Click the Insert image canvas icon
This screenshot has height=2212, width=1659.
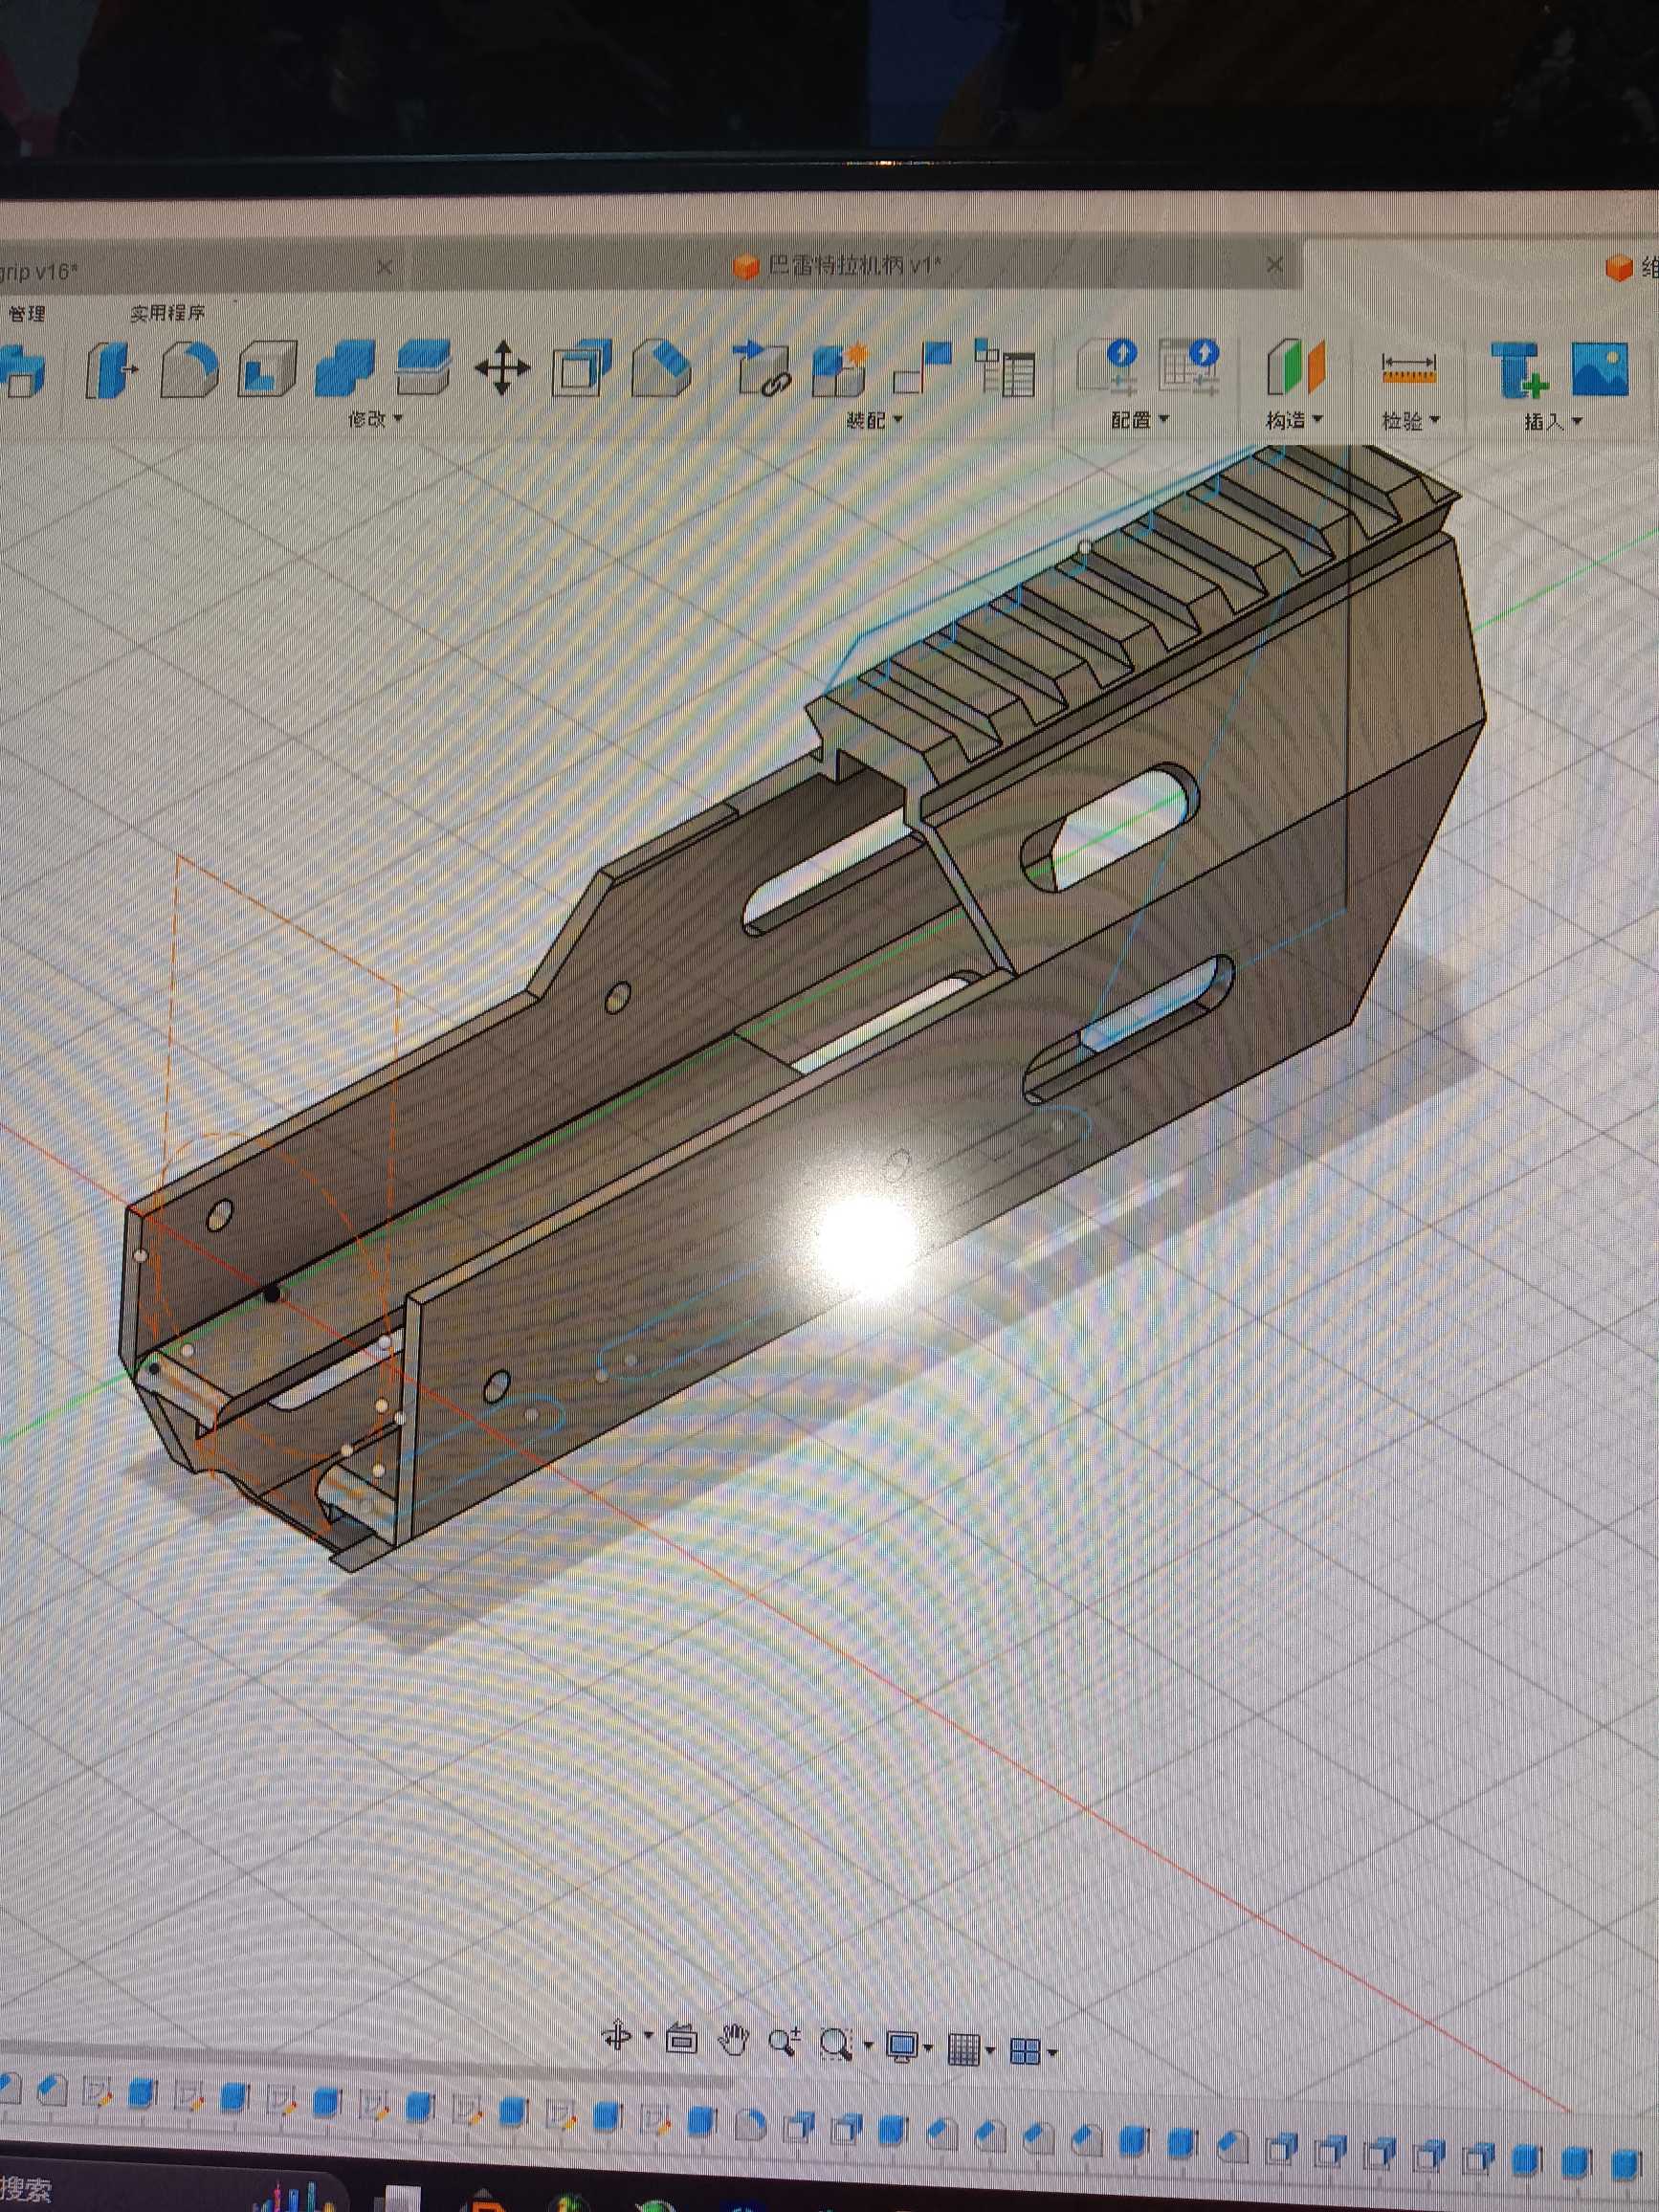[1599, 369]
